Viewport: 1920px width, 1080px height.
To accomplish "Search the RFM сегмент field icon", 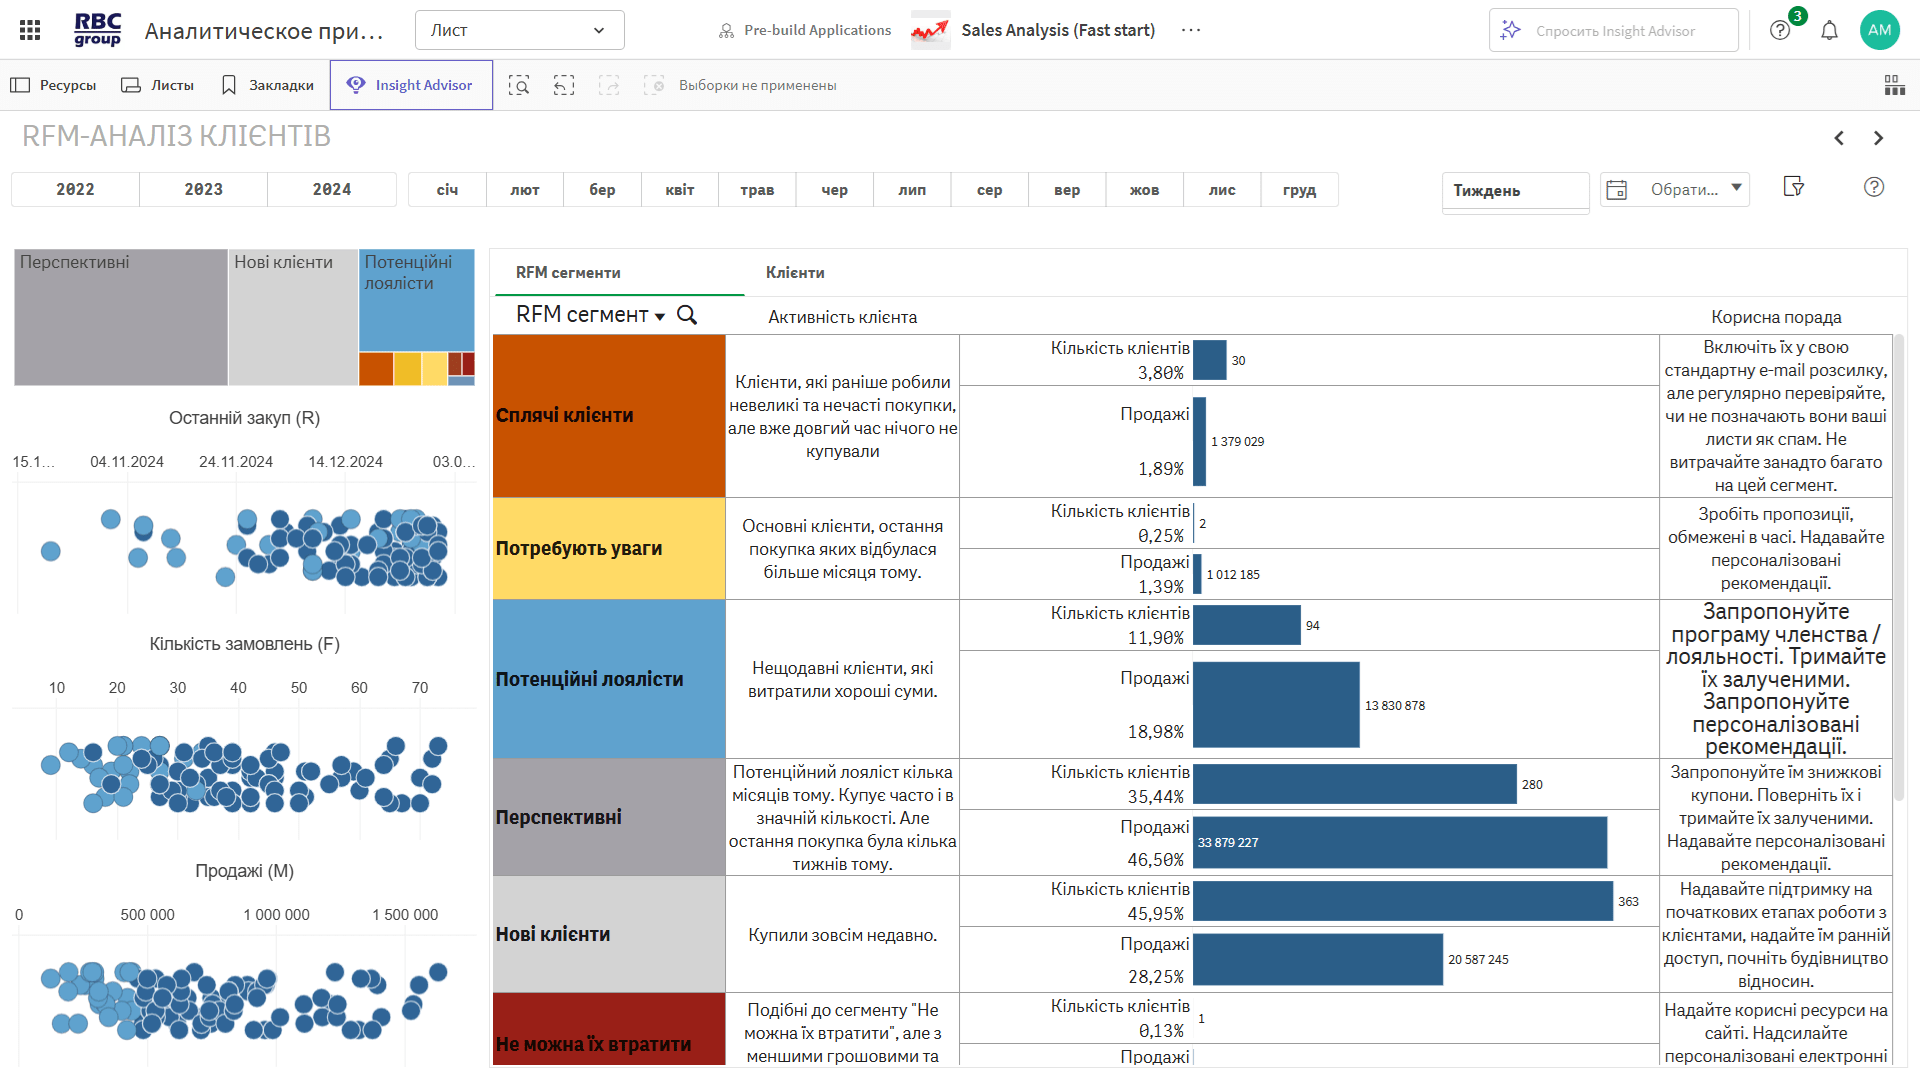I will (687, 315).
